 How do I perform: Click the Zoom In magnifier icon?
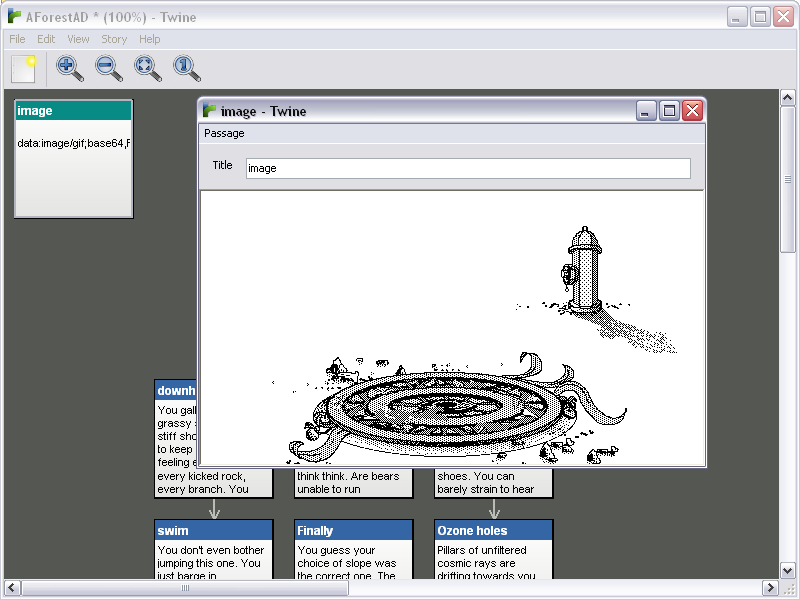70,68
